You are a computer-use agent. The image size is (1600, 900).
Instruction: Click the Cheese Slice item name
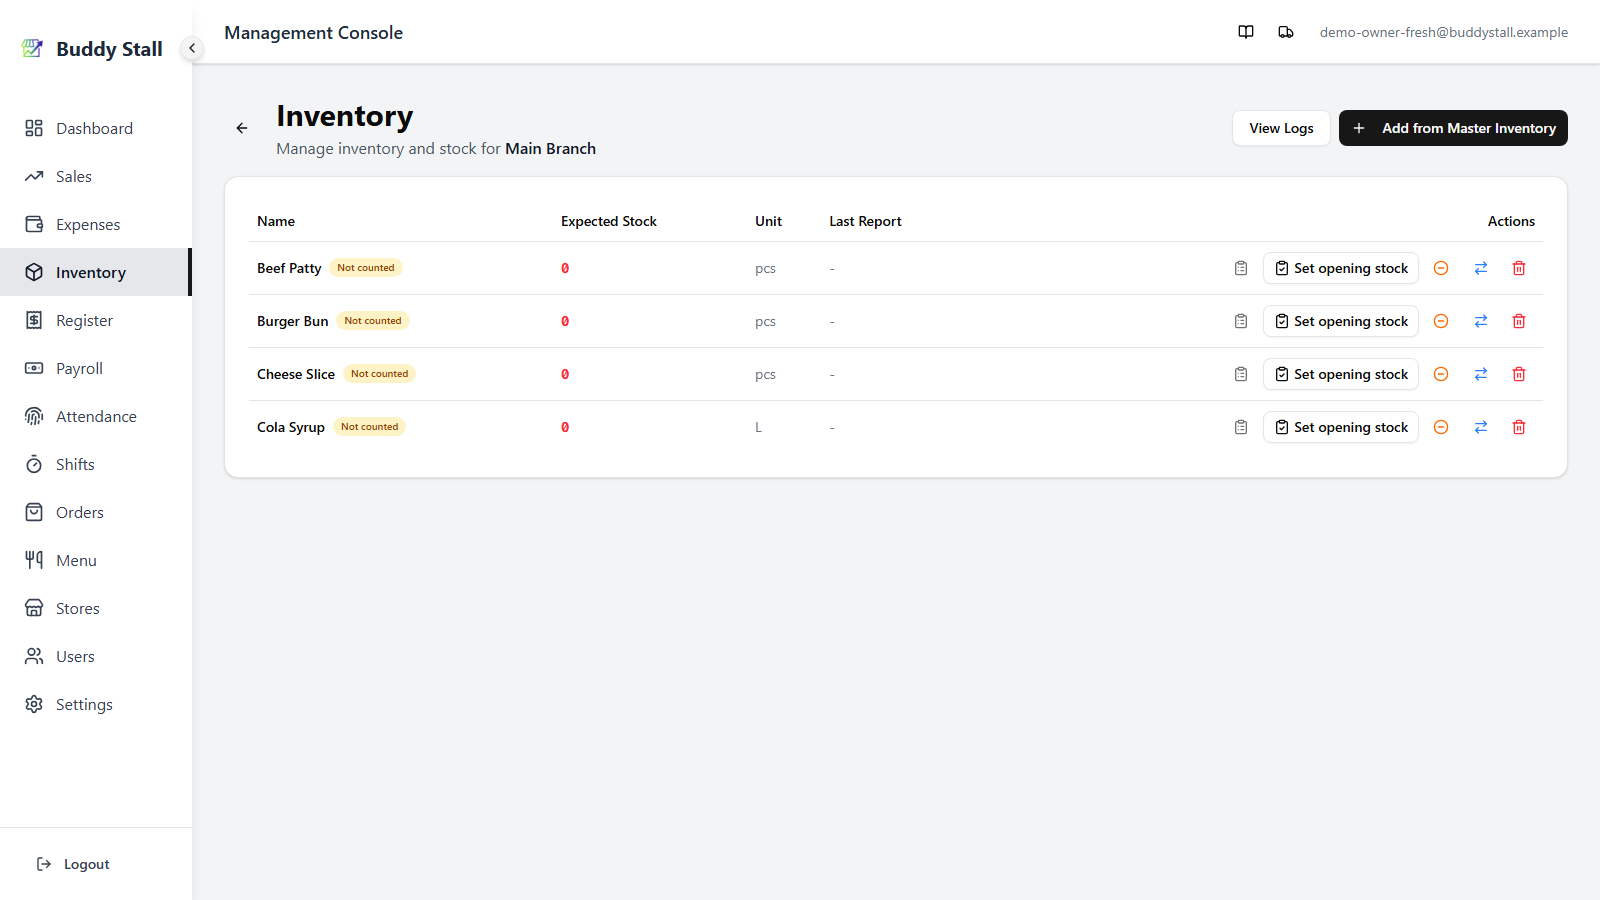click(x=296, y=374)
